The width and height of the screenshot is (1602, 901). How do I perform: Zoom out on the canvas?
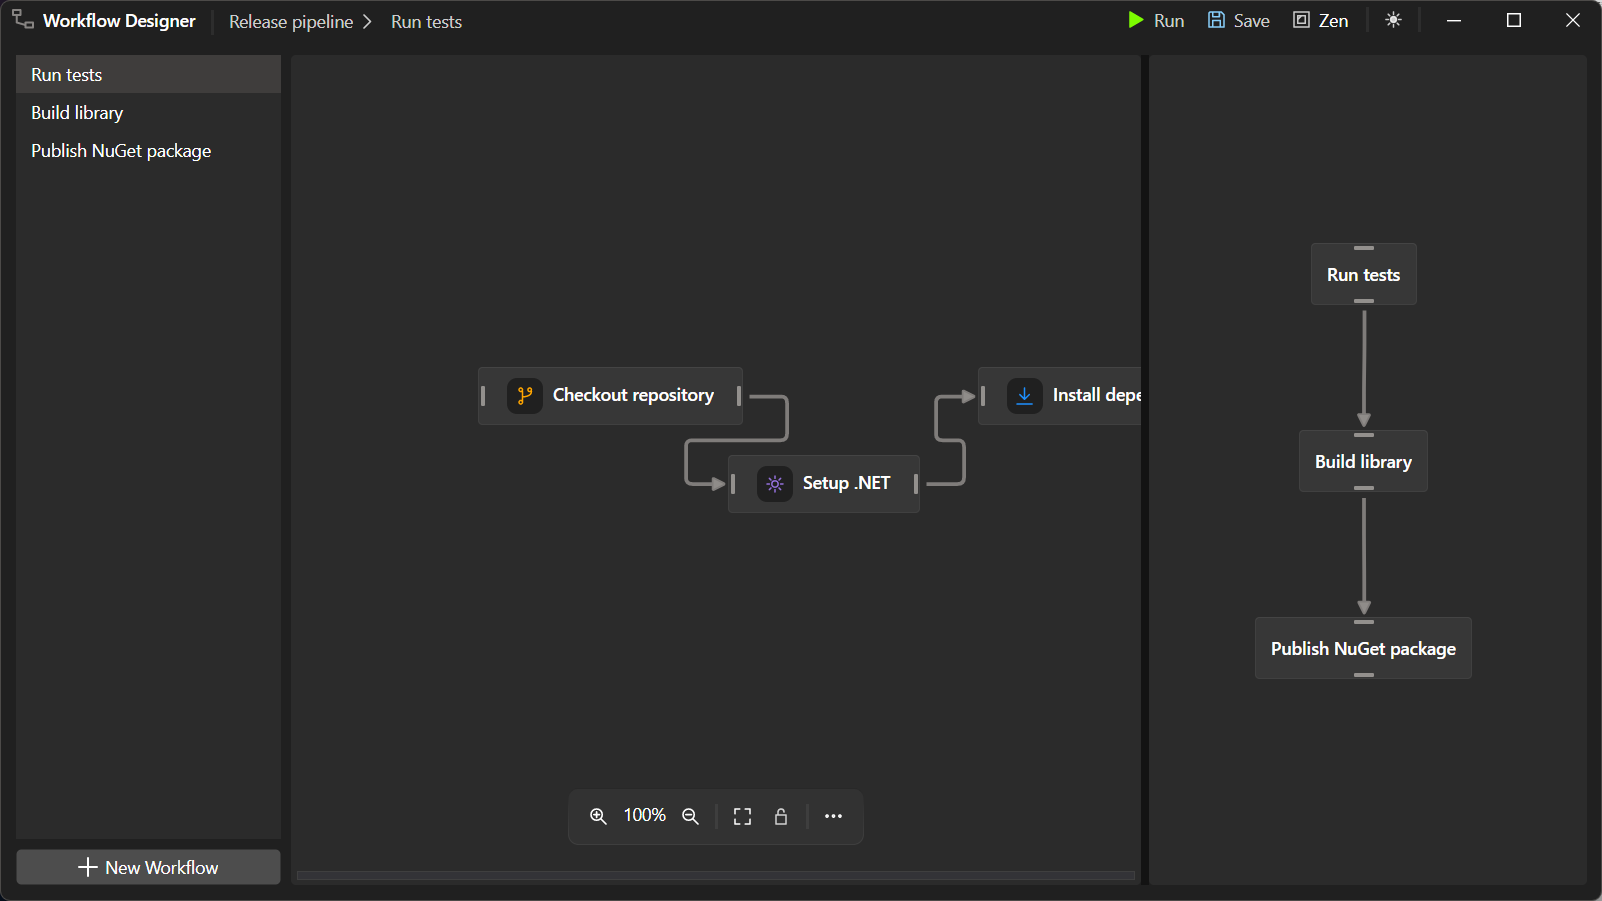690,816
